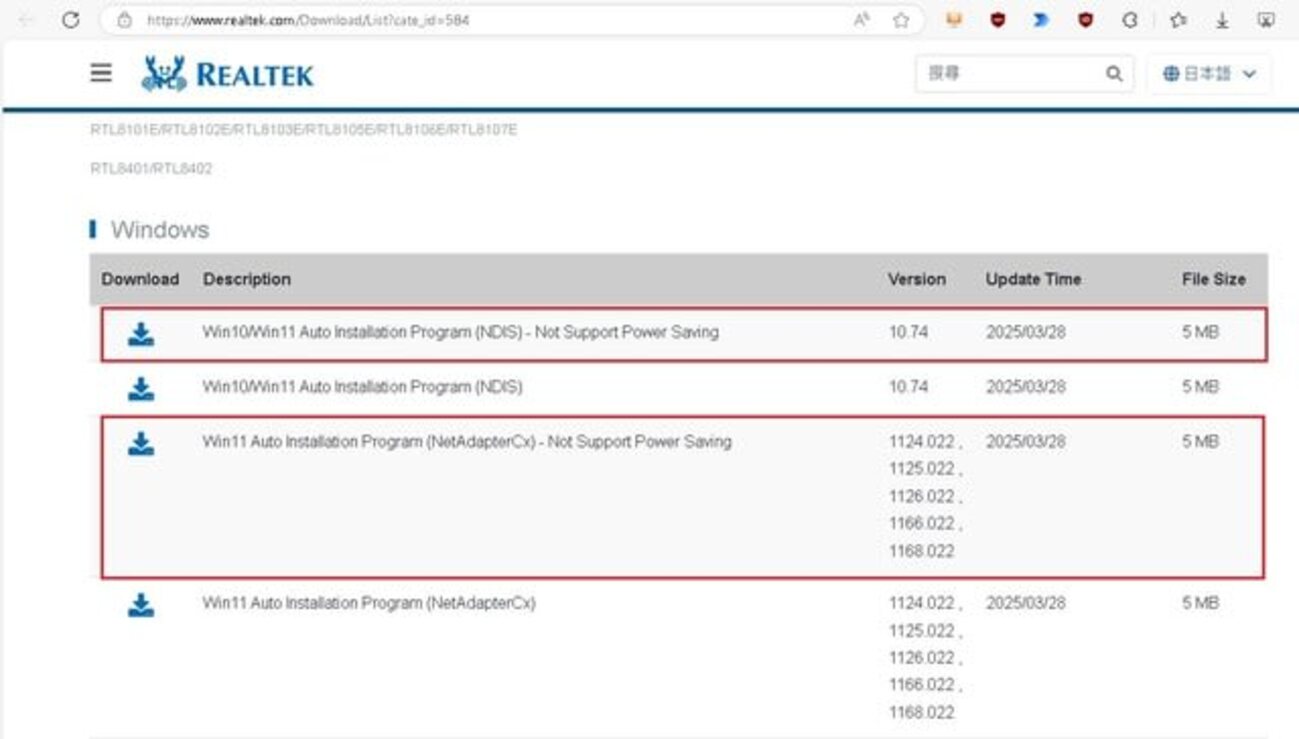Download the Win10/Win11 NDIS Auto Installation Program
The width and height of the screenshot is (1299, 739).
pos(141,387)
